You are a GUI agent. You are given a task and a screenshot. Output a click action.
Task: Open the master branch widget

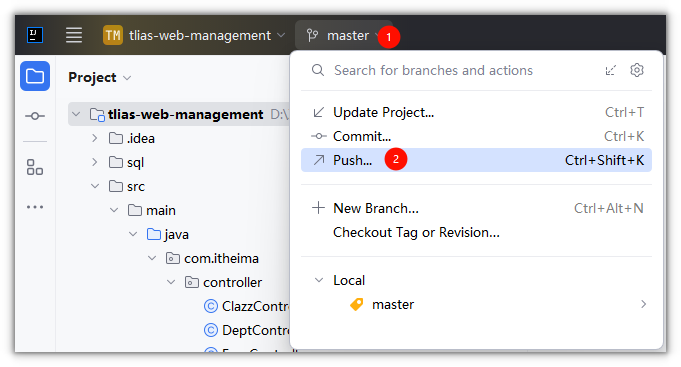click(343, 35)
